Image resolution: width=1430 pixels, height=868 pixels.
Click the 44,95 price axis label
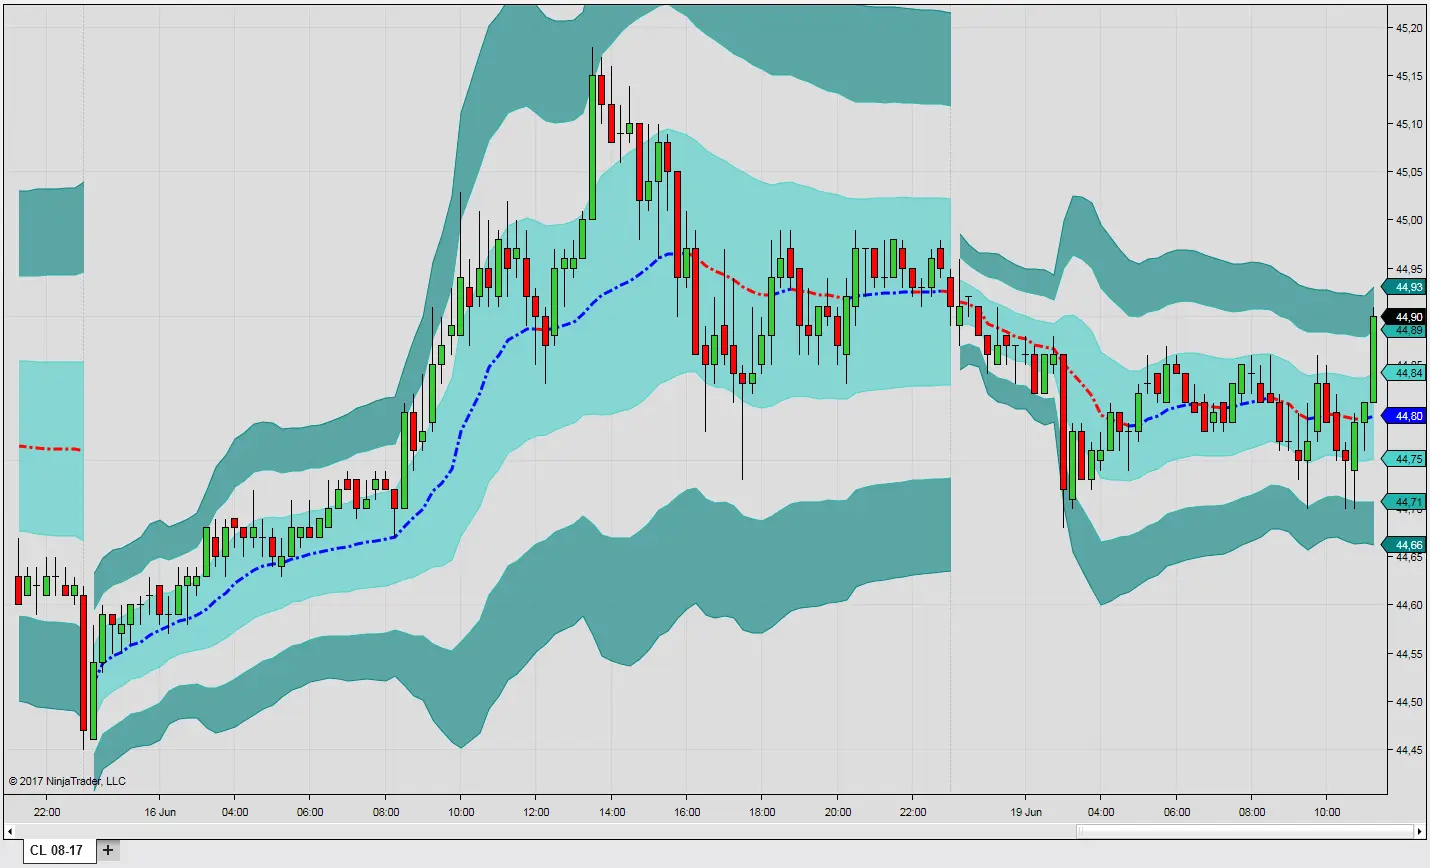coord(1409,269)
